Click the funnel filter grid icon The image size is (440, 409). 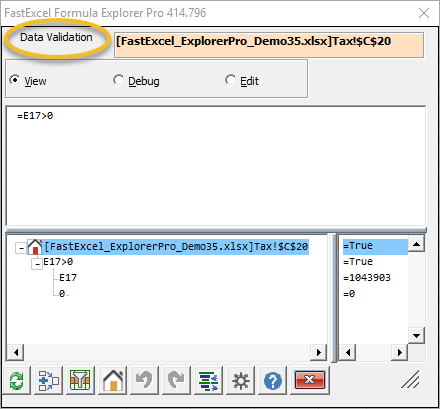tap(80, 380)
